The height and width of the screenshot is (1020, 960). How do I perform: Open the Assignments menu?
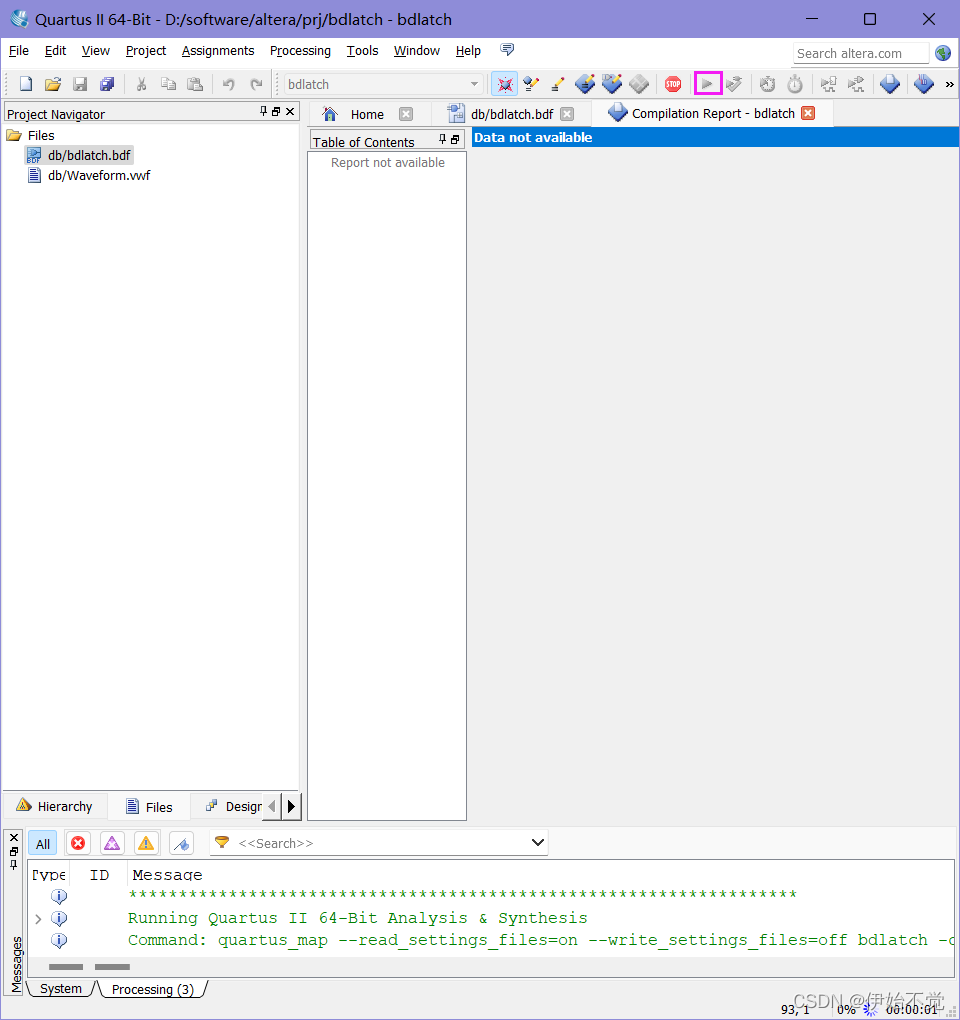click(x=218, y=51)
